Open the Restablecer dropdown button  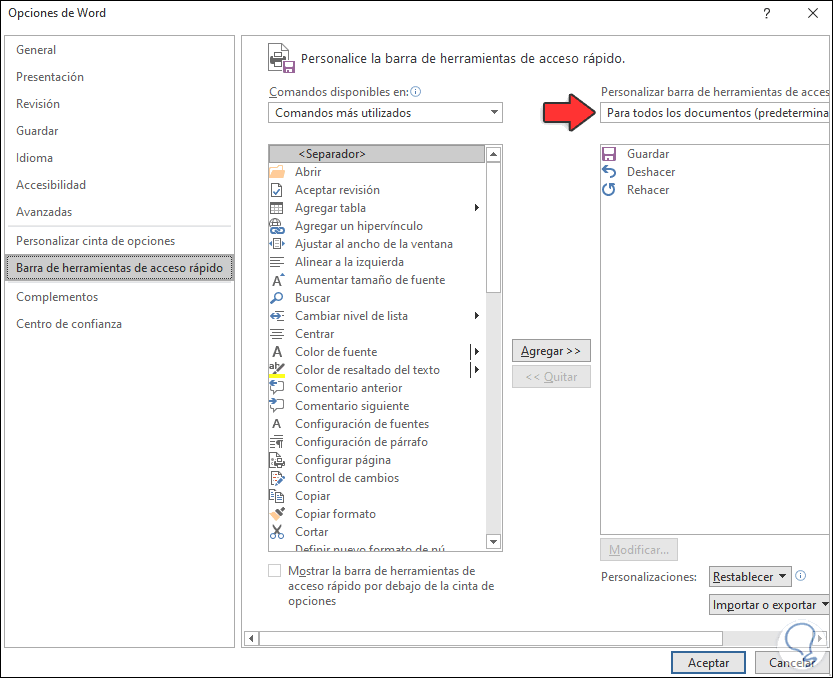pos(750,577)
